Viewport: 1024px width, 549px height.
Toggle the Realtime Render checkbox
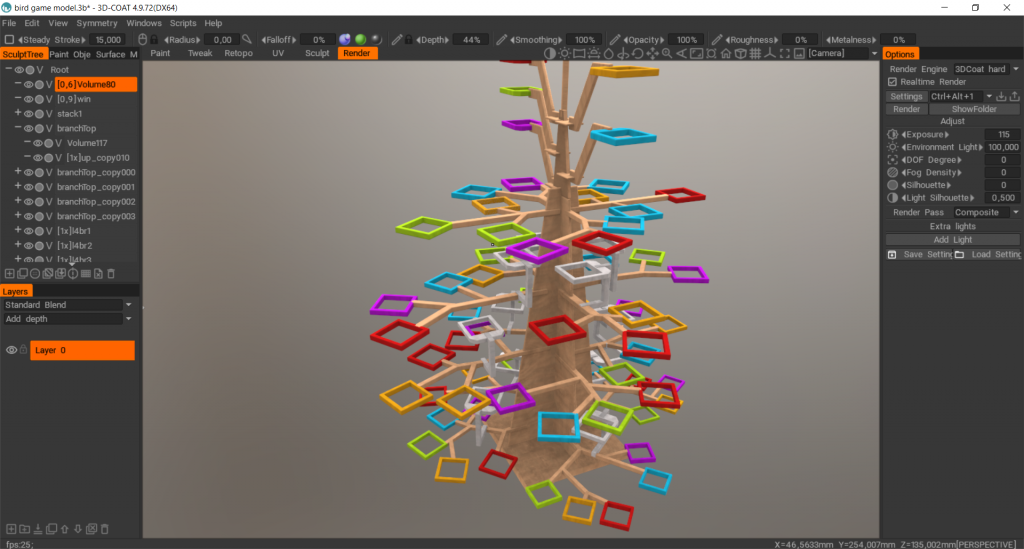(892, 82)
